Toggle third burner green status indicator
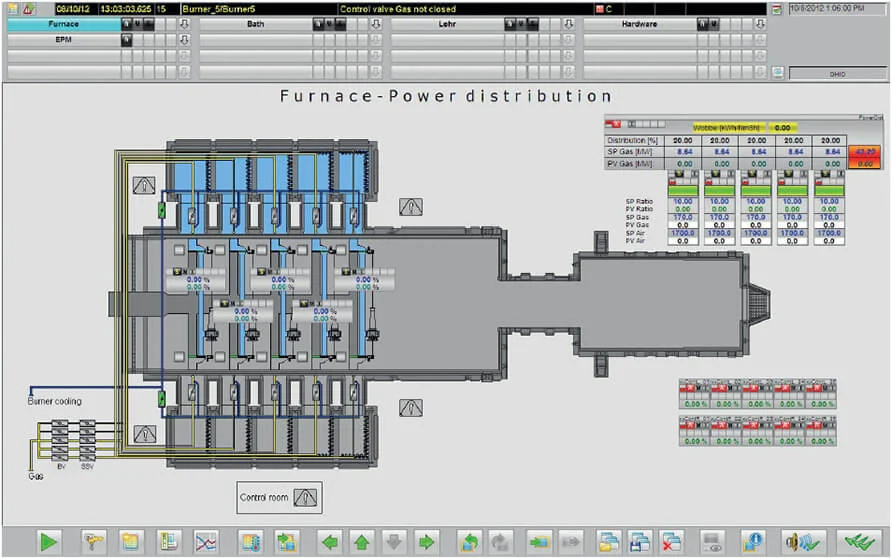Image resolution: width=892 pixels, height=558 pixels. pos(755,191)
